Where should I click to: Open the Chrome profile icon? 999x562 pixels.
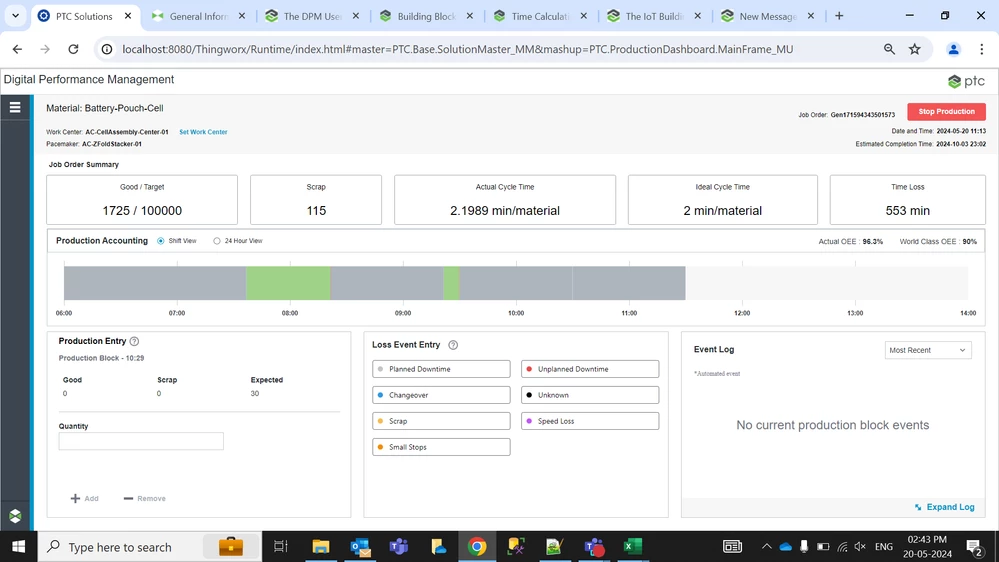point(953,49)
